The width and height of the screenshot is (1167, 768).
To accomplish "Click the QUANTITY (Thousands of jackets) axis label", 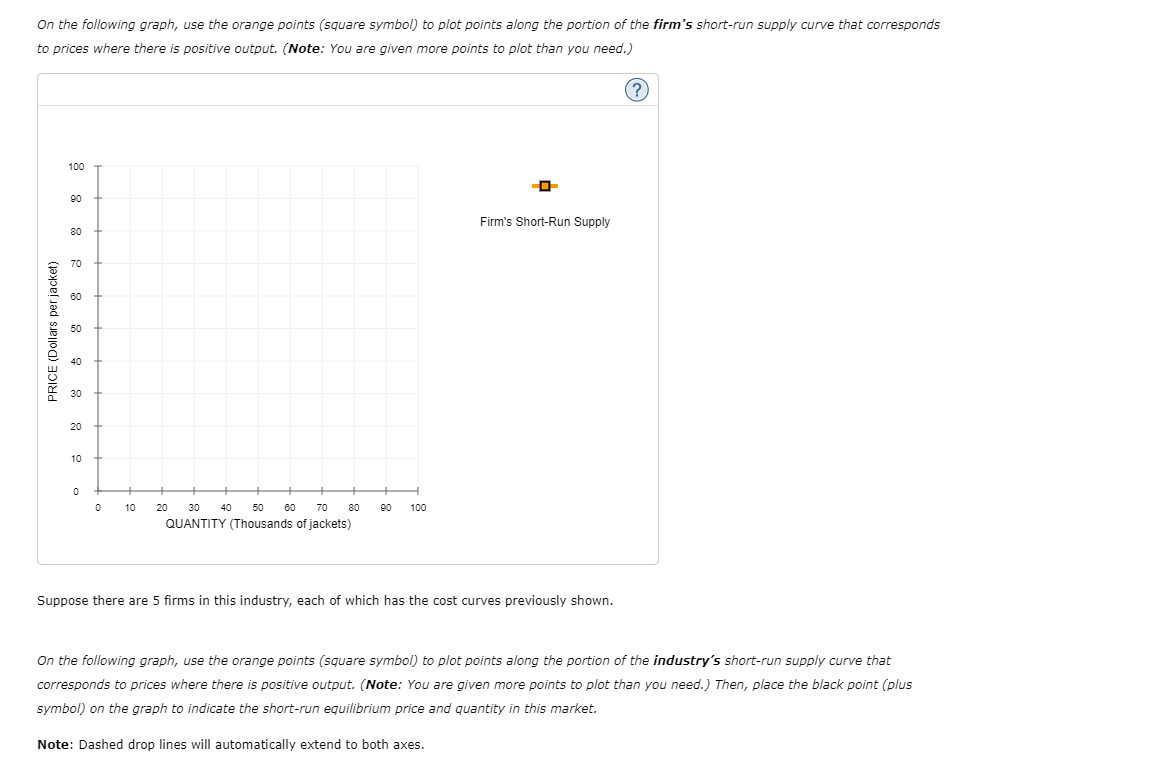I will 257,522.
